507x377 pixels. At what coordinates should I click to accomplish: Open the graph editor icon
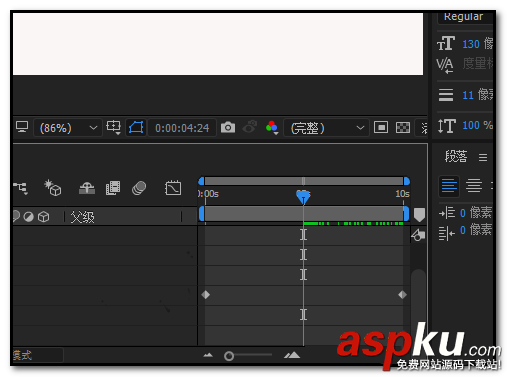point(173,188)
